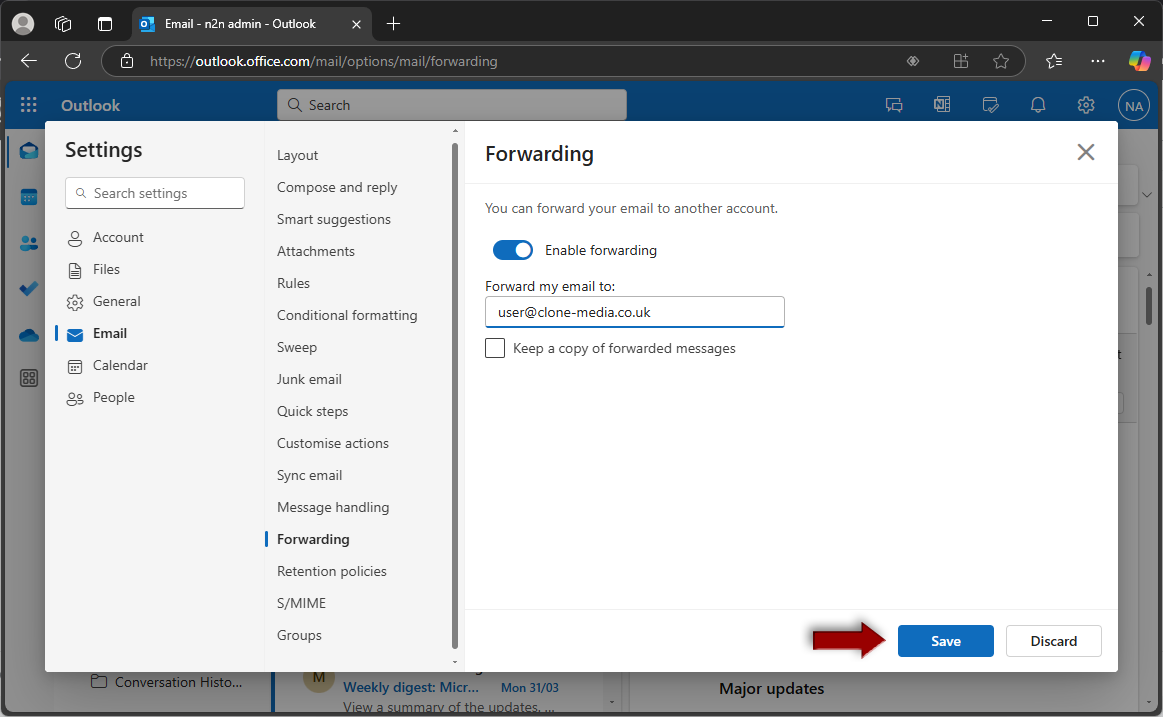
Task: Select the Forwarding settings item
Action: tap(313, 539)
